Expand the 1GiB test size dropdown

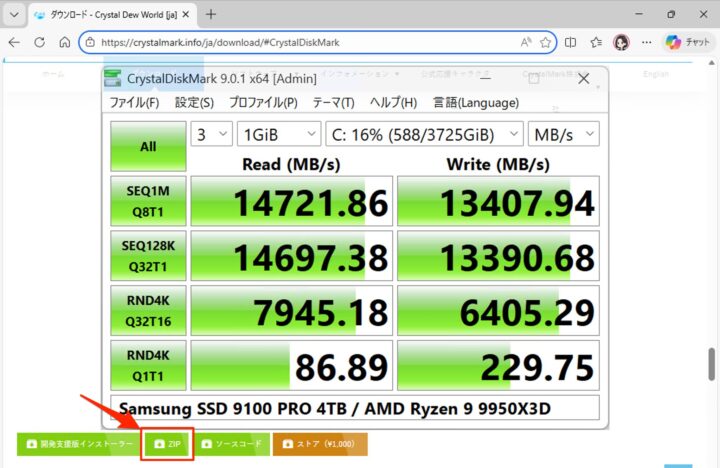pyautogui.click(x=277, y=134)
